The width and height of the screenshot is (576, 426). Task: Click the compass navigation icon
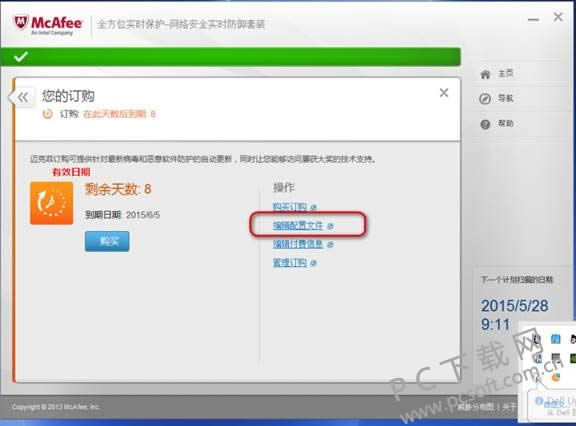[485, 99]
